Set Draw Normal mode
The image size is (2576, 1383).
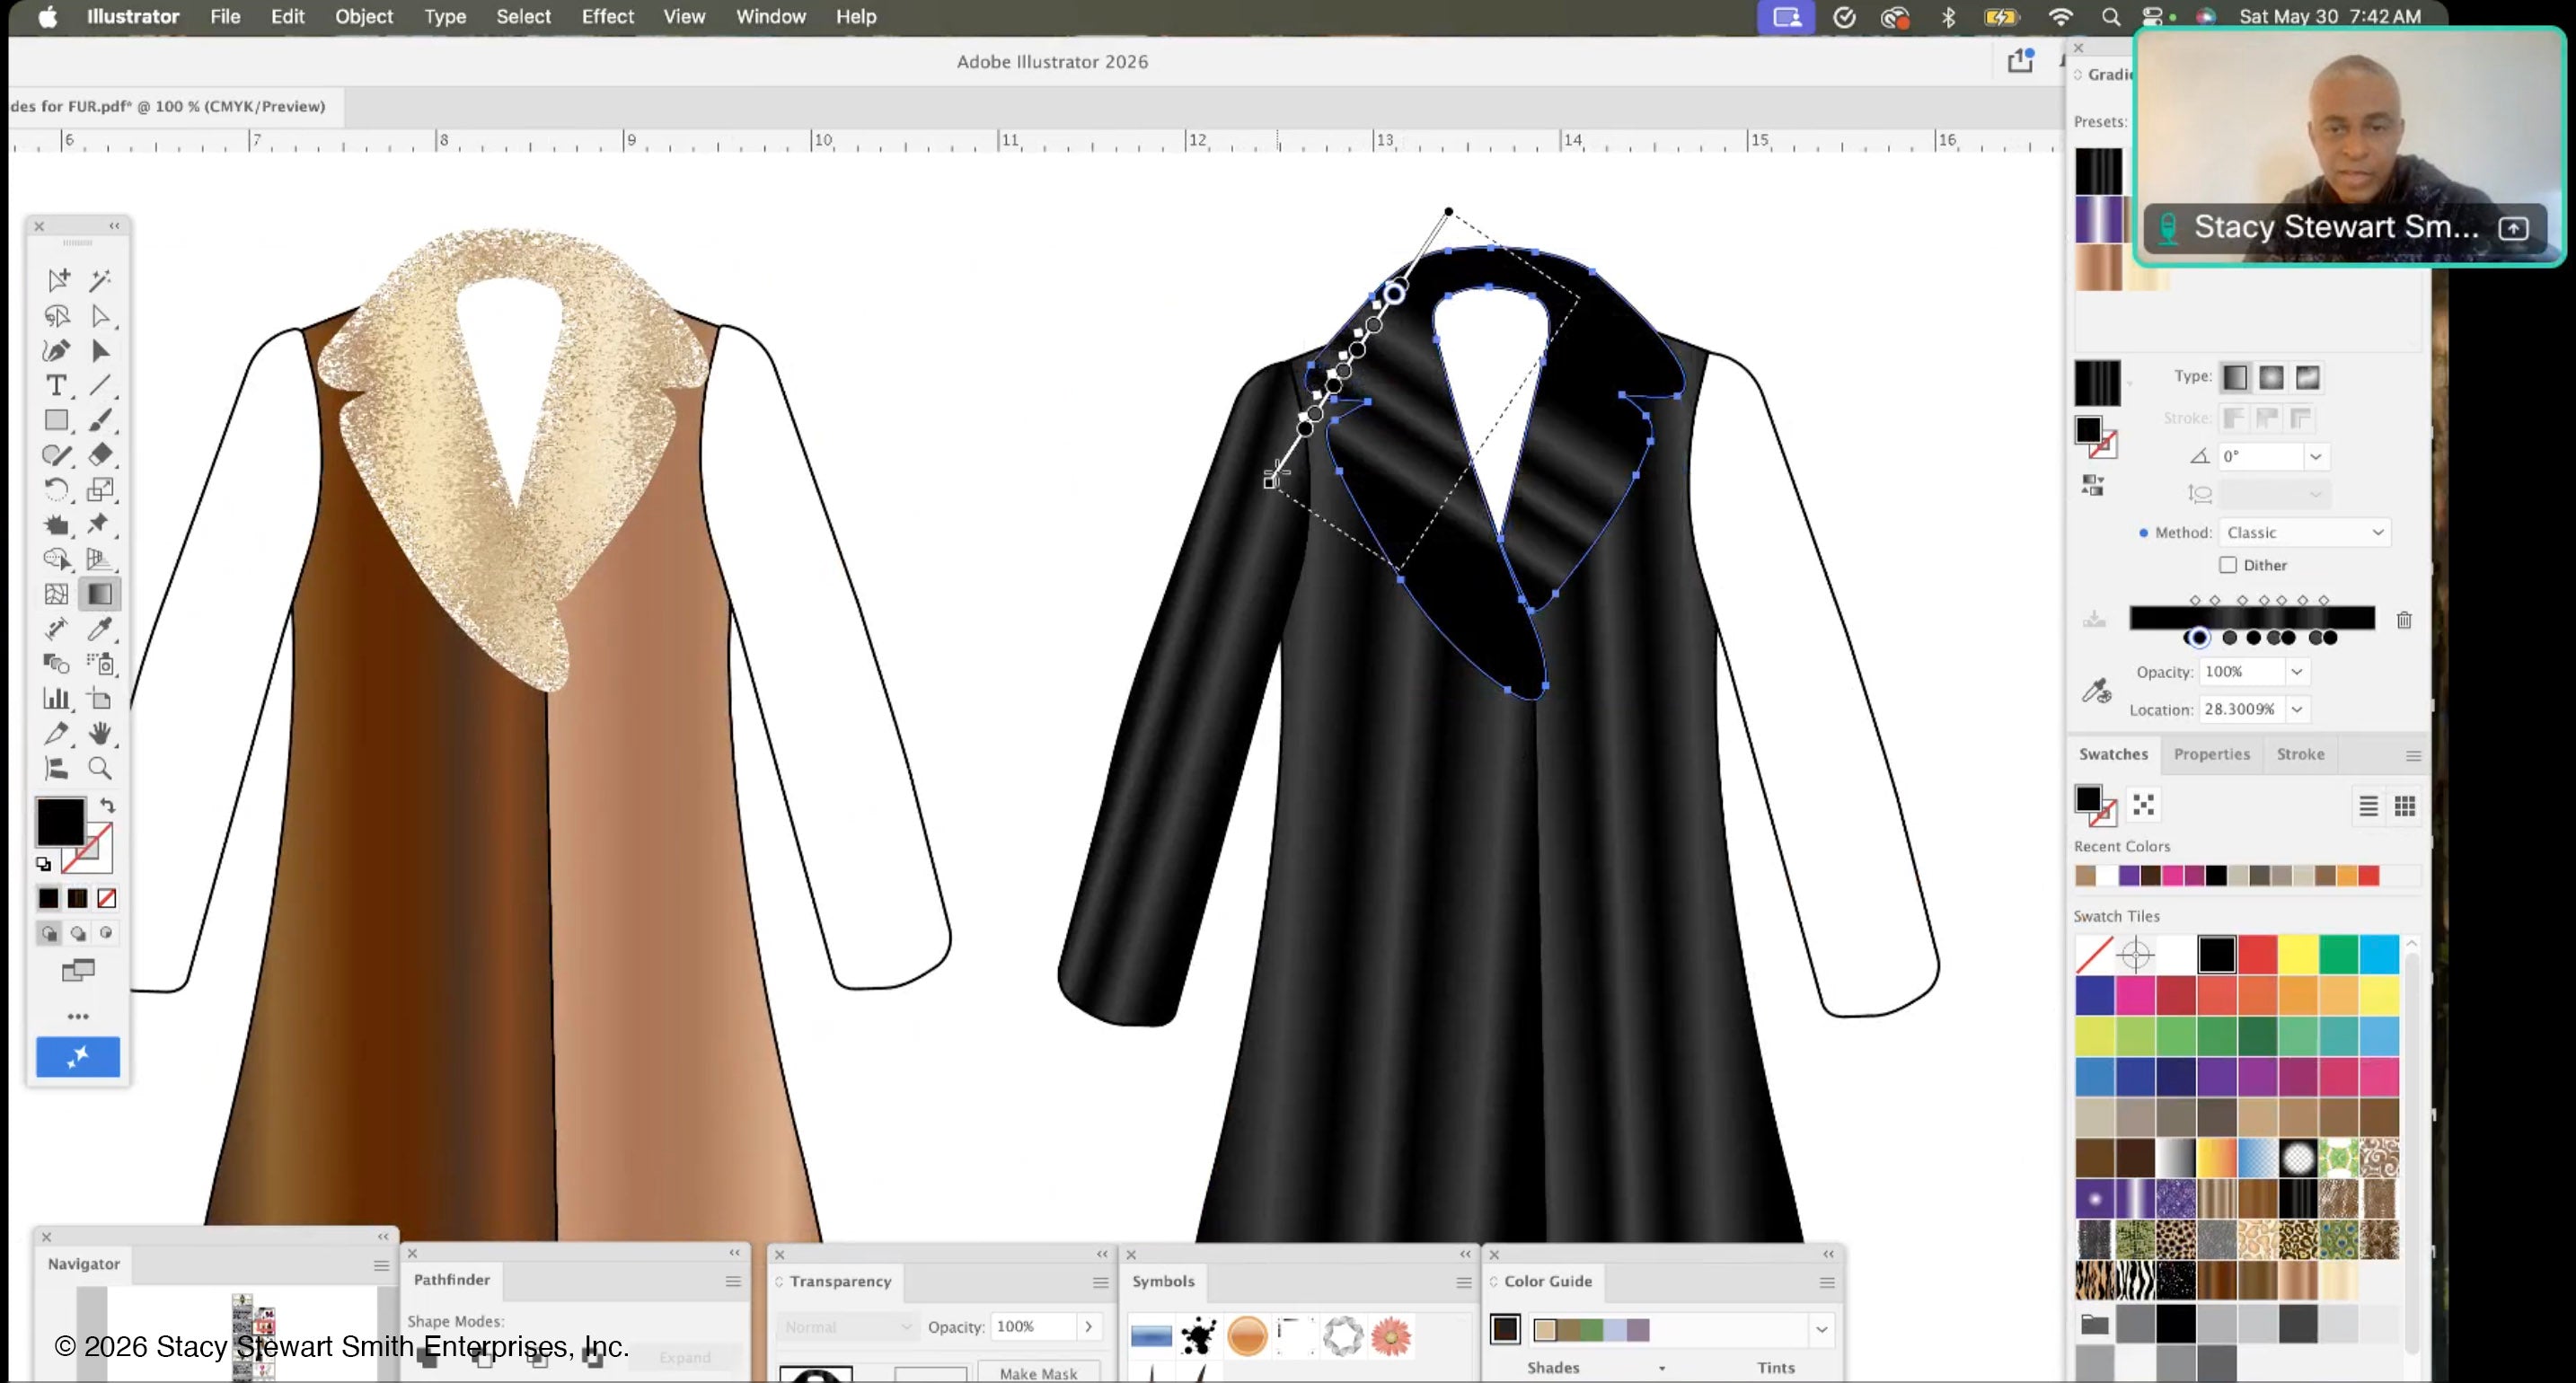point(49,933)
